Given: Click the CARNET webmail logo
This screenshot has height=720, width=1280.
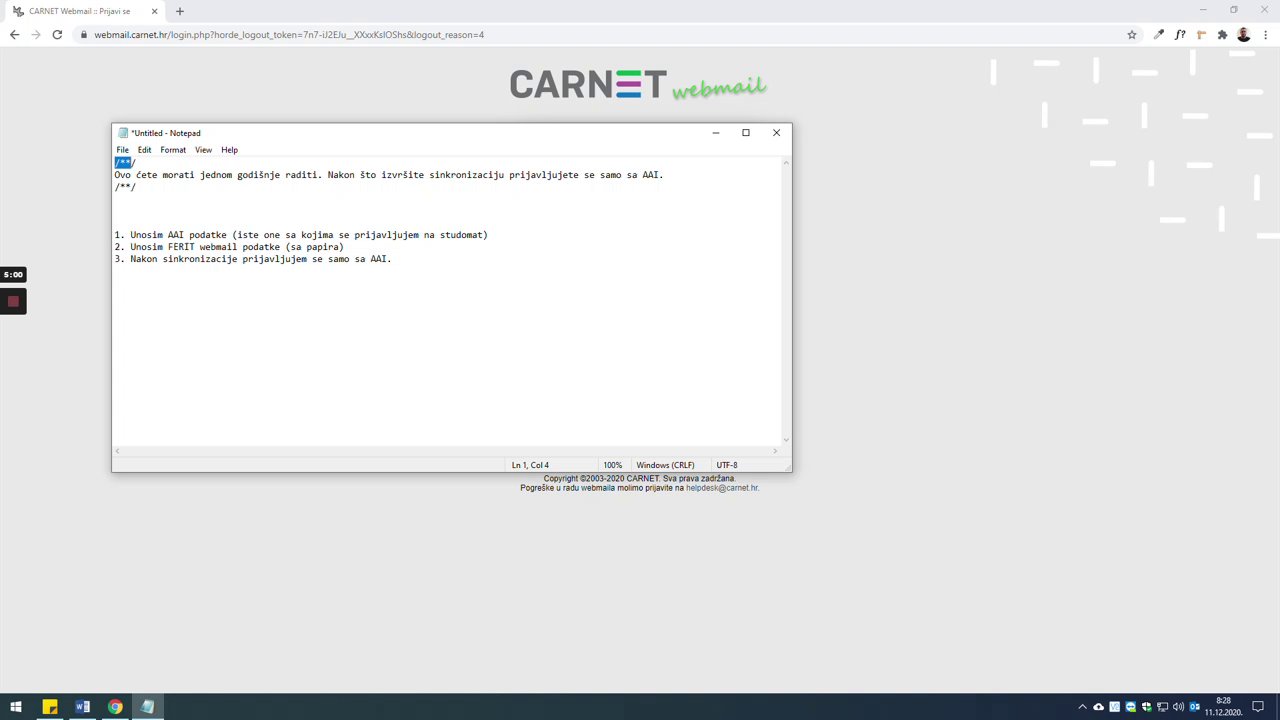Looking at the screenshot, I should 638,85.
